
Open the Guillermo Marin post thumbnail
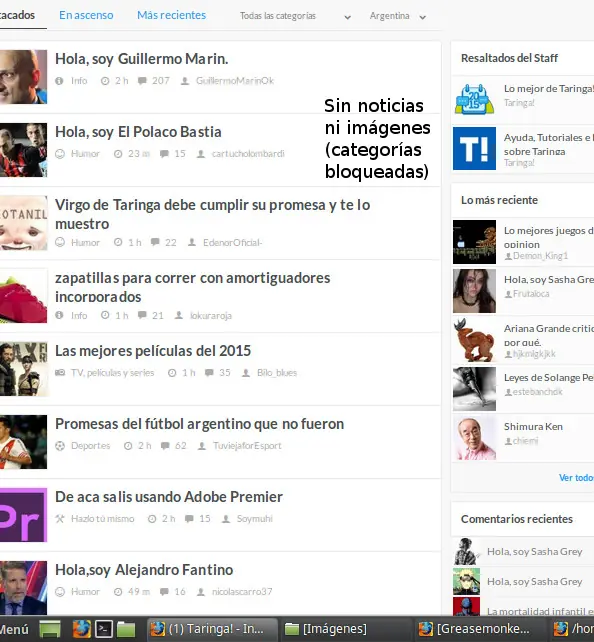(23, 77)
